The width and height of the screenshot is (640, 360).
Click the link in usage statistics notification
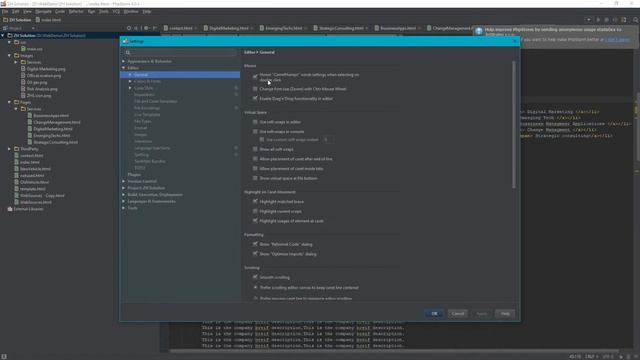pyautogui.click(x=617, y=40)
